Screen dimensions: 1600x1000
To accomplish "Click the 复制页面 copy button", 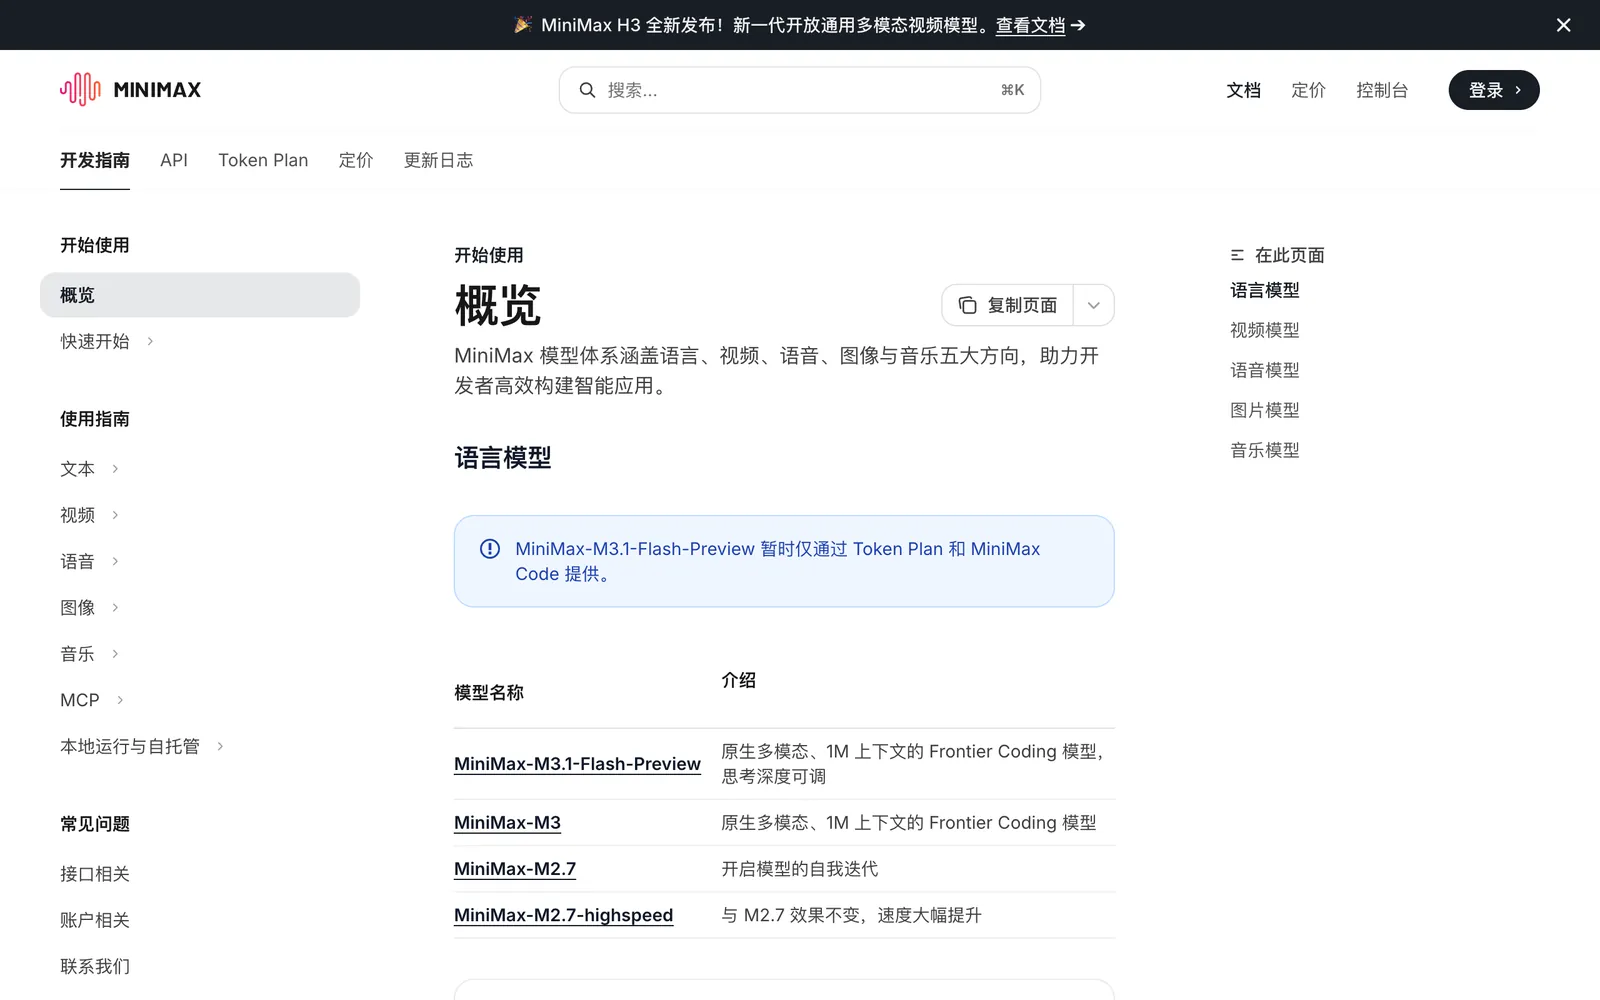I will 1007,305.
